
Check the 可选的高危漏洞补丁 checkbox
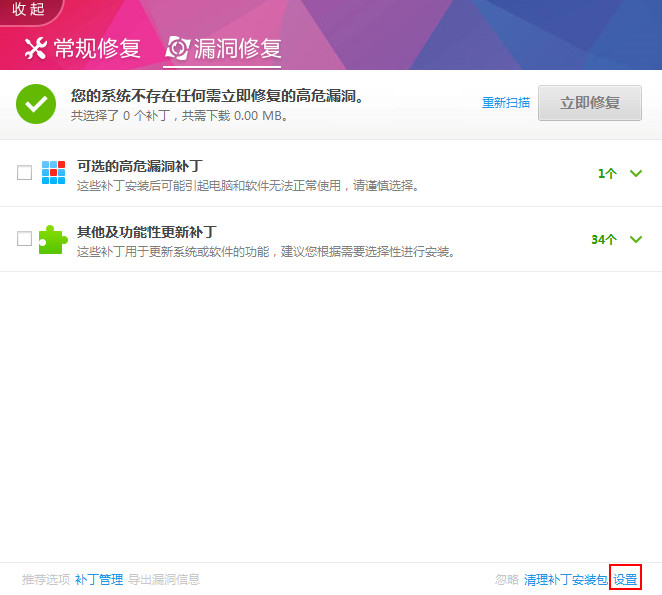(x=24, y=172)
